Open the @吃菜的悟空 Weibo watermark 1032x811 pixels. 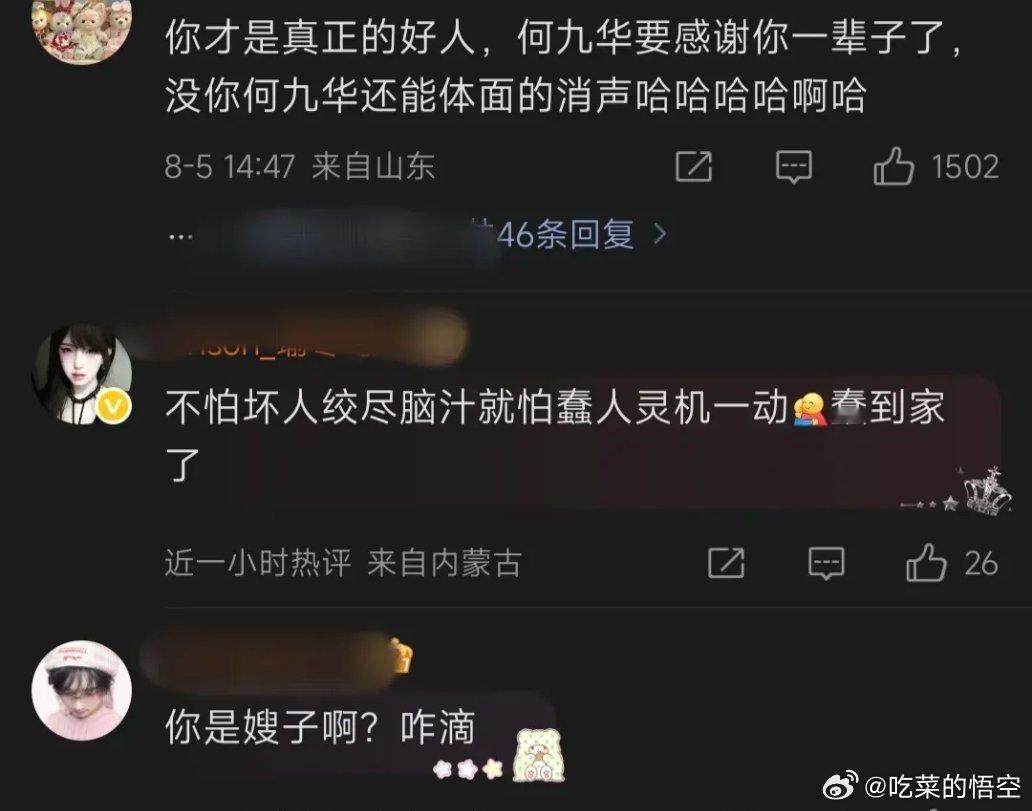[923, 785]
